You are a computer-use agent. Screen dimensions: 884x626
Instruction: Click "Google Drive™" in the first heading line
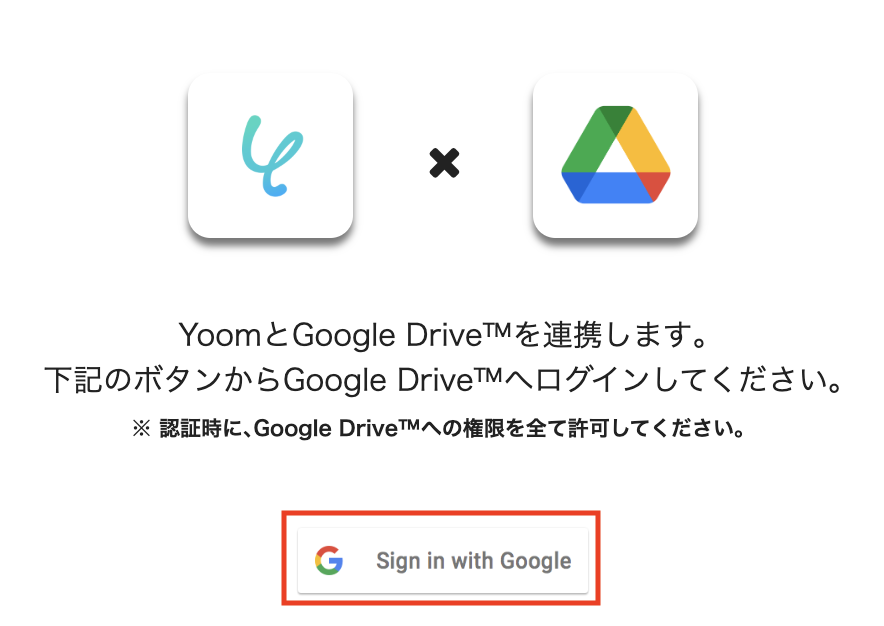[x=401, y=336]
